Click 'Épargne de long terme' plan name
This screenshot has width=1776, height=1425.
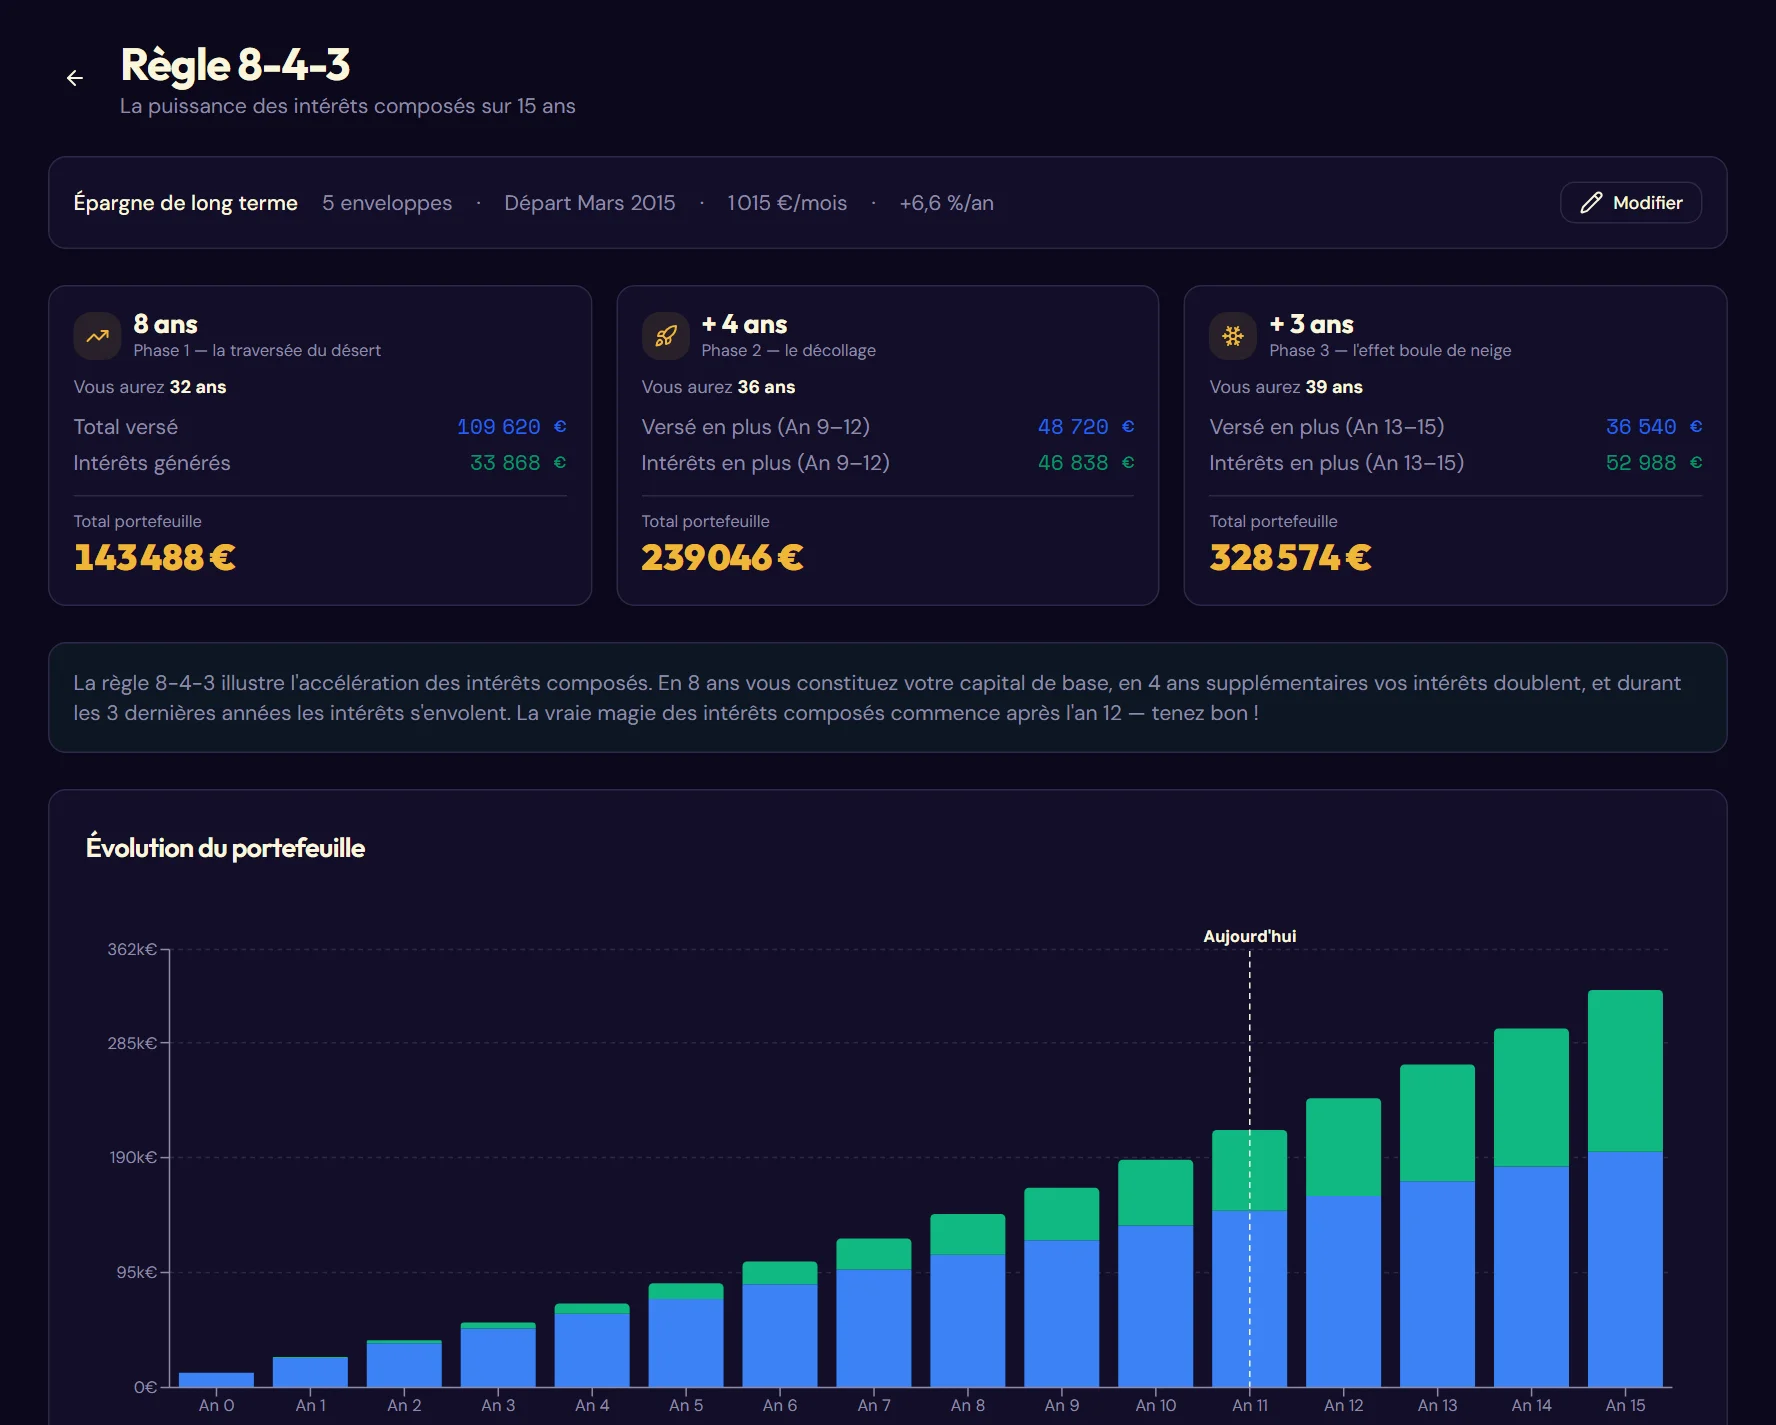(x=185, y=203)
